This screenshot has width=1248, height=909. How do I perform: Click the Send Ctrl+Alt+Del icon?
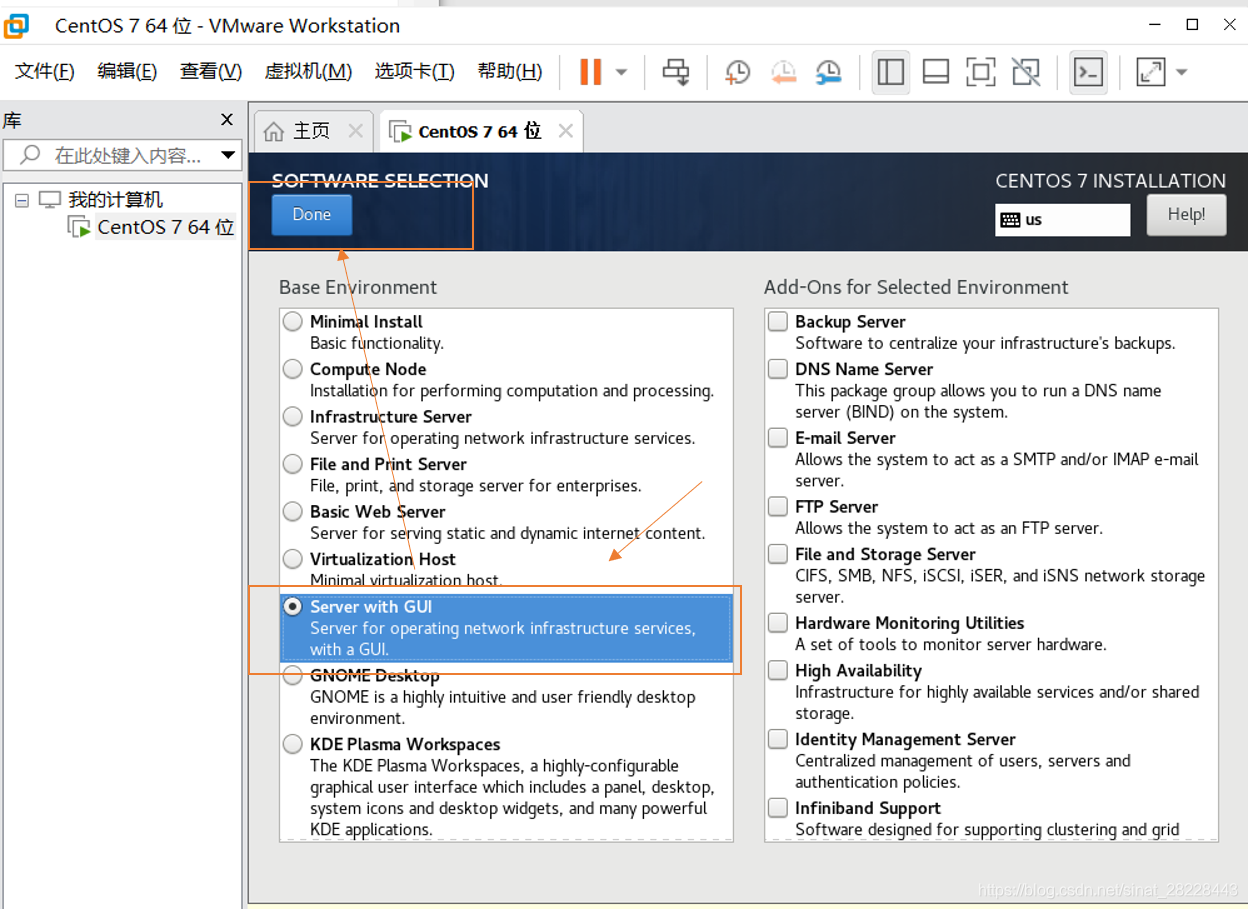coord(676,72)
